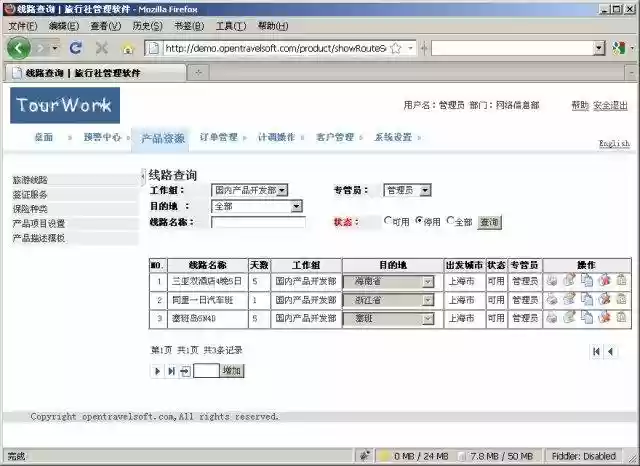The height and width of the screenshot is (466, 640).
Task: Open 旅游线路 in the sidebar
Action: coord(30,180)
